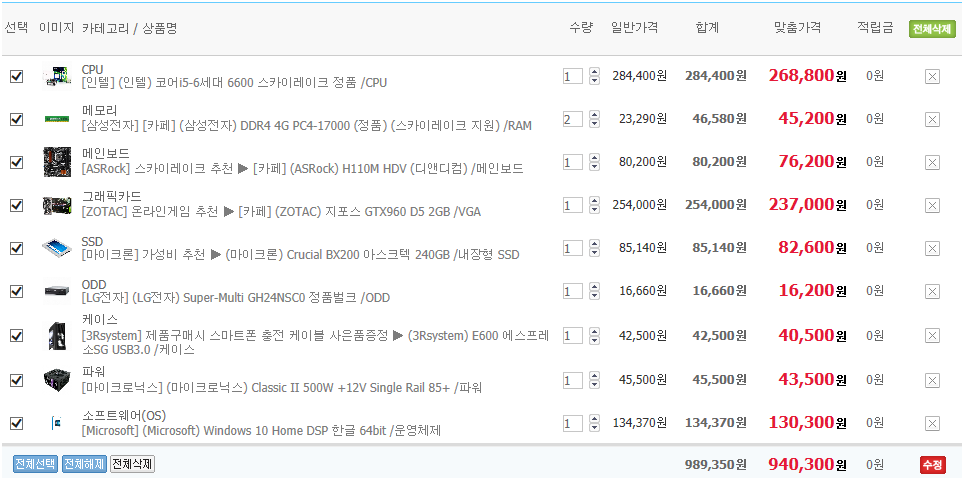Open the 3Rsystem E600 에스프레소 case link
966x478 pixels.
click(x=315, y=342)
